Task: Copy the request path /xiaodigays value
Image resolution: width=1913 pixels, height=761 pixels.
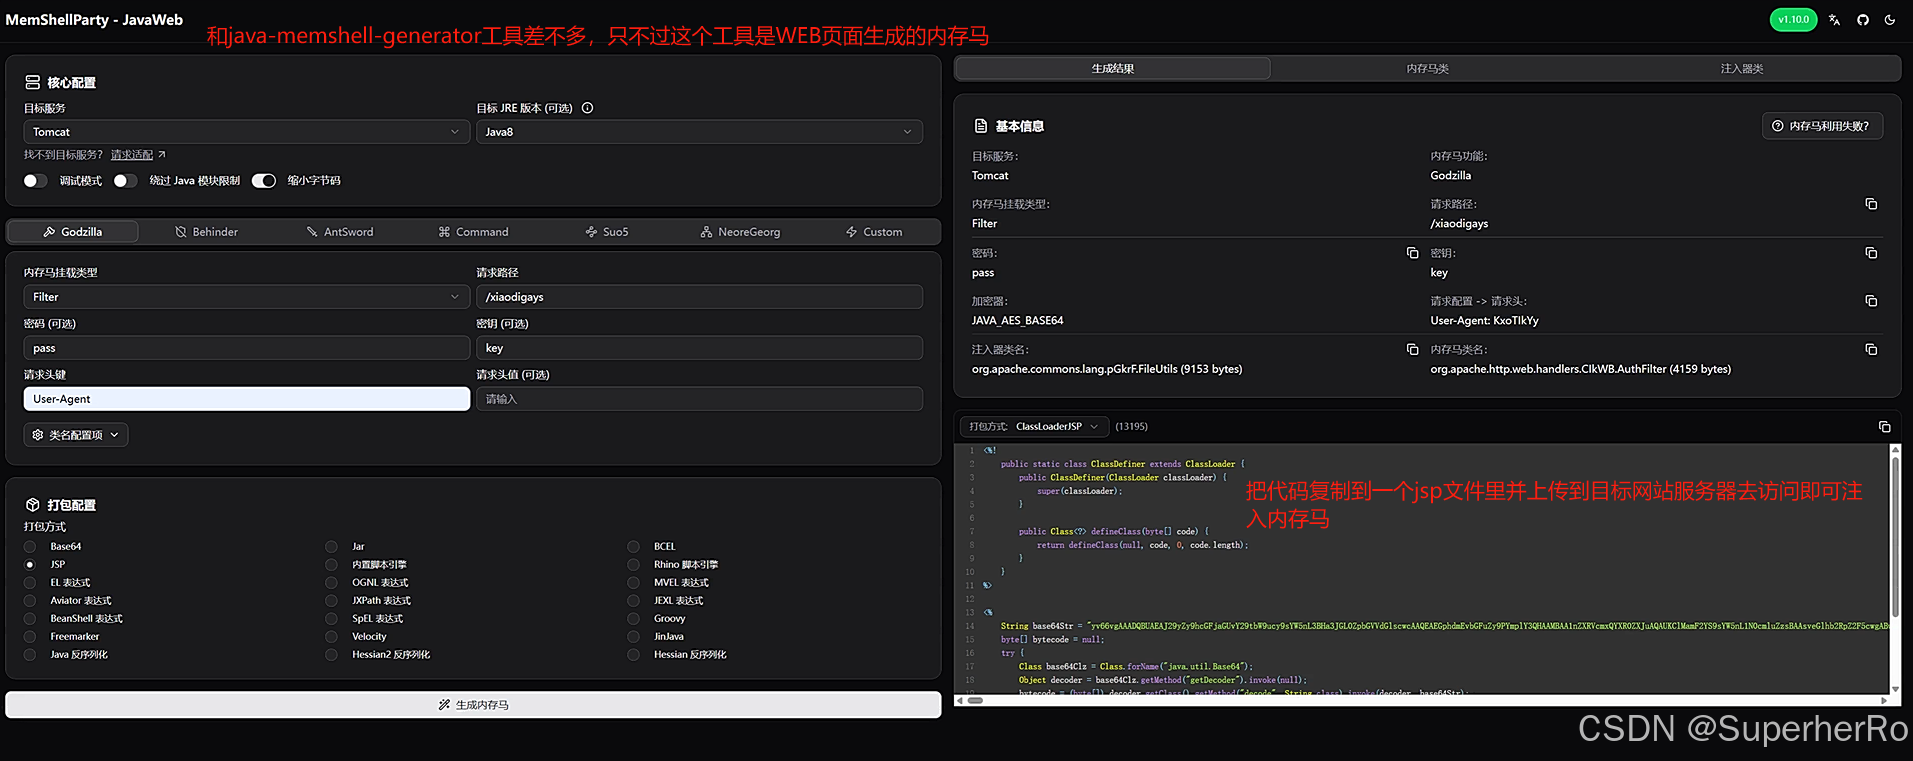Action: (x=1871, y=204)
